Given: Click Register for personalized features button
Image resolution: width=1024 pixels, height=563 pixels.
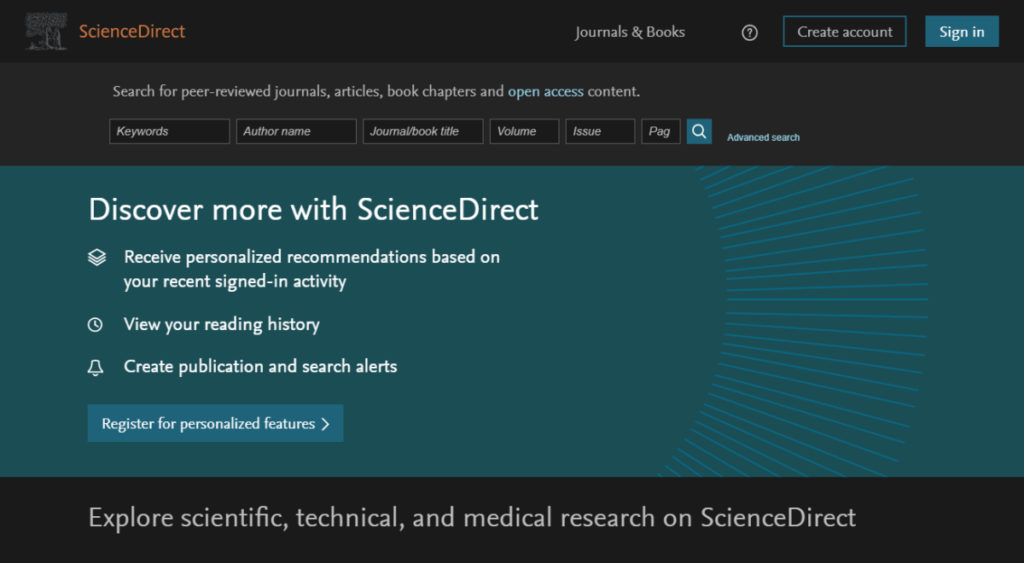Looking at the screenshot, I should pos(216,423).
